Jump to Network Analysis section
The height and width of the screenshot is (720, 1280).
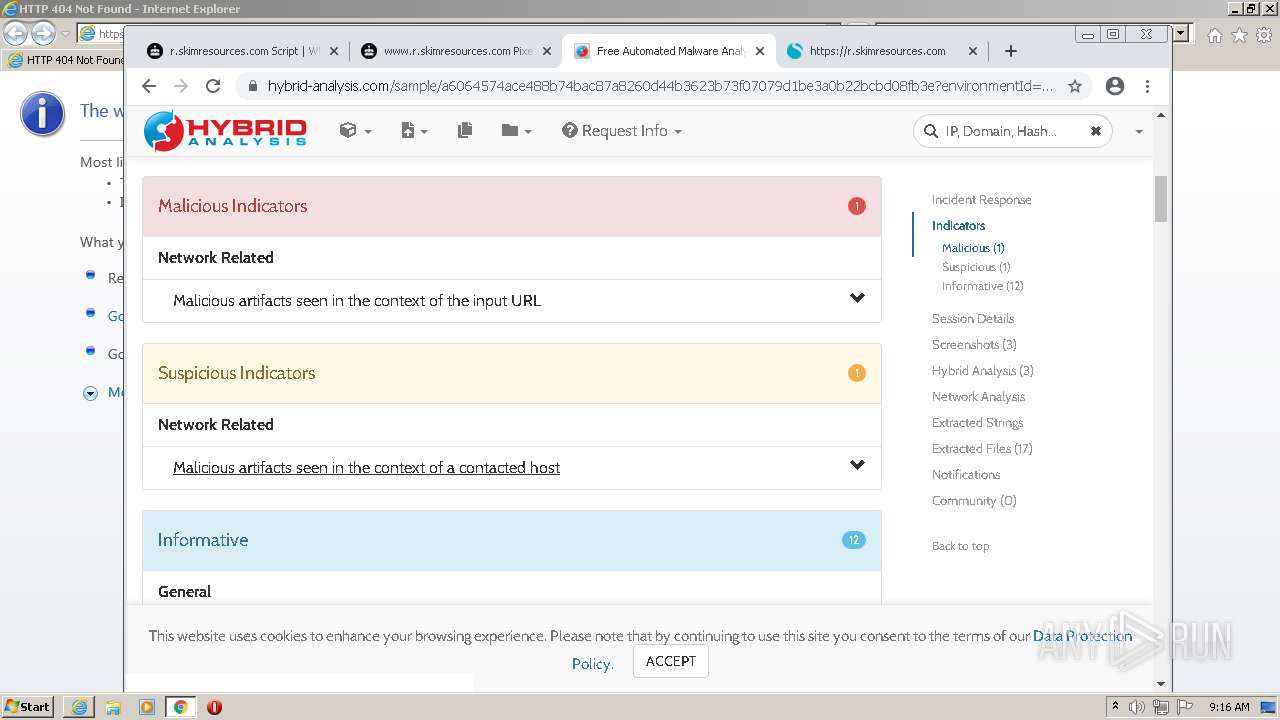pyautogui.click(x=978, y=396)
